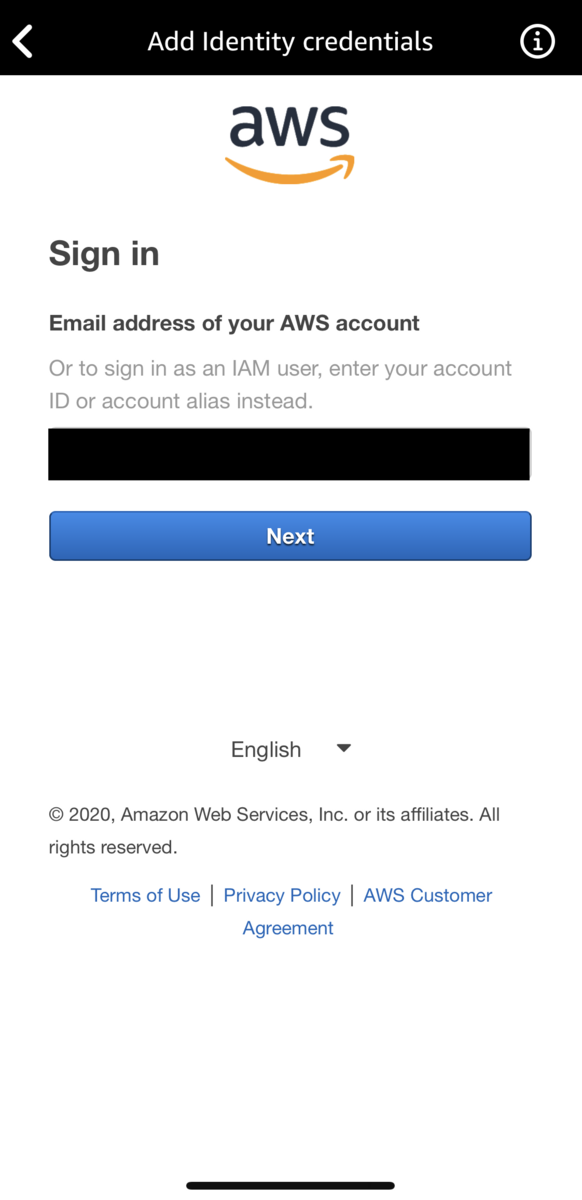Click the orange smile arrow under aws
The image size is (582, 1200).
290,169
